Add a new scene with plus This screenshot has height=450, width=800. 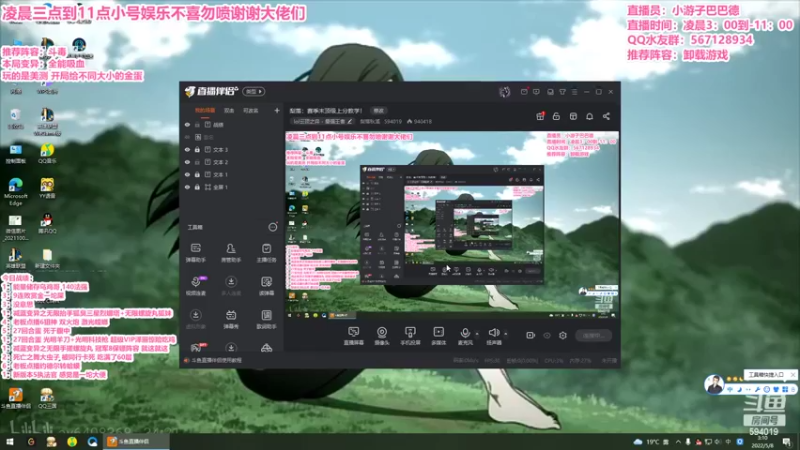point(277,110)
